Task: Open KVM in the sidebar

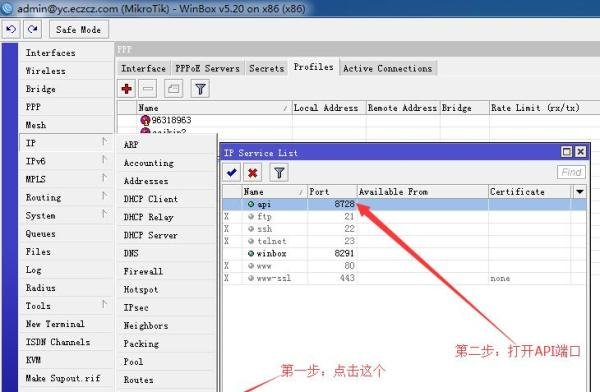Action: [66, 360]
